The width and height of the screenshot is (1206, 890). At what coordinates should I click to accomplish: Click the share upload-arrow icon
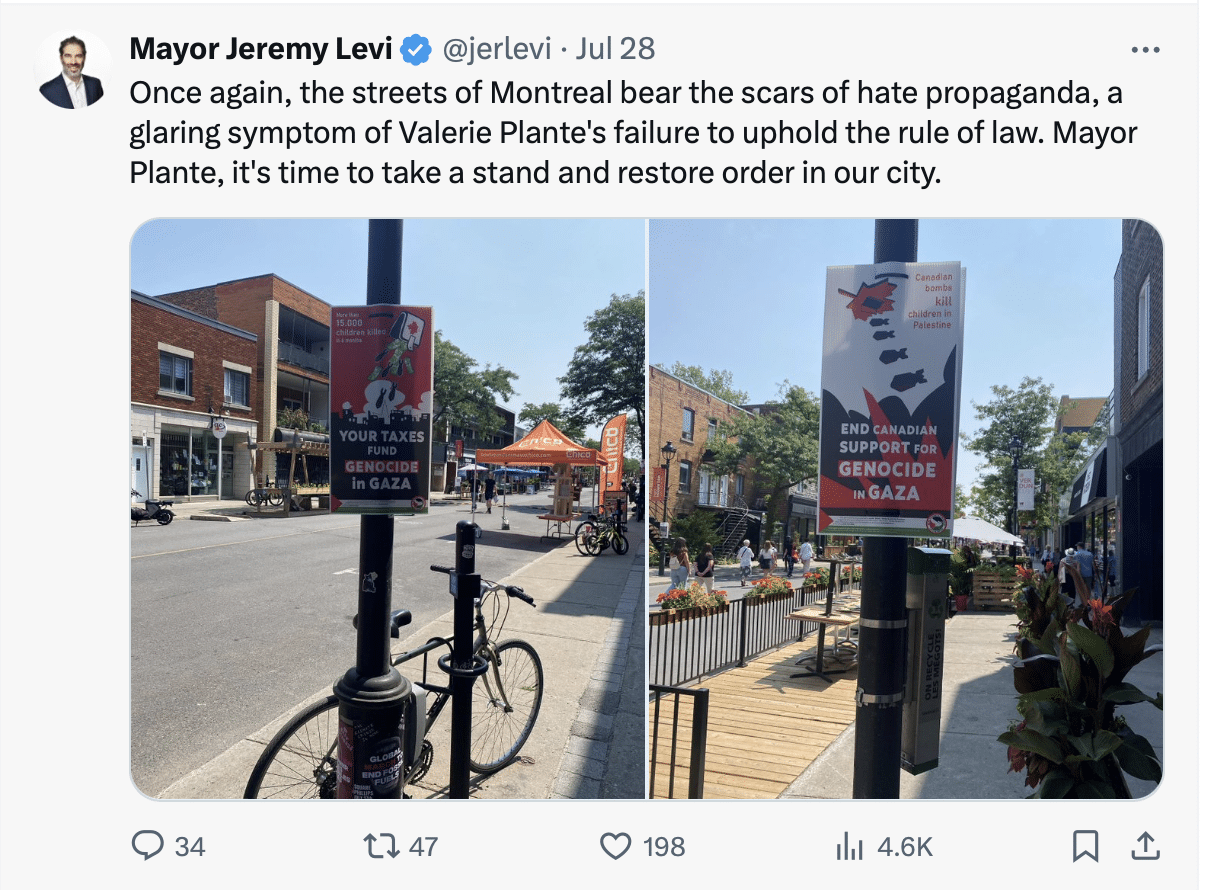pyautogui.click(x=1142, y=846)
